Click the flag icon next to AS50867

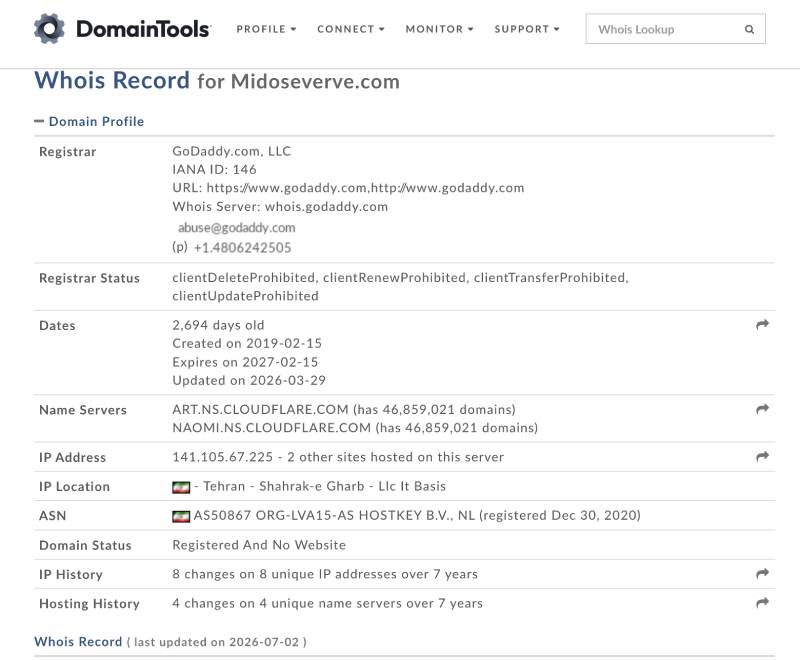point(181,516)
